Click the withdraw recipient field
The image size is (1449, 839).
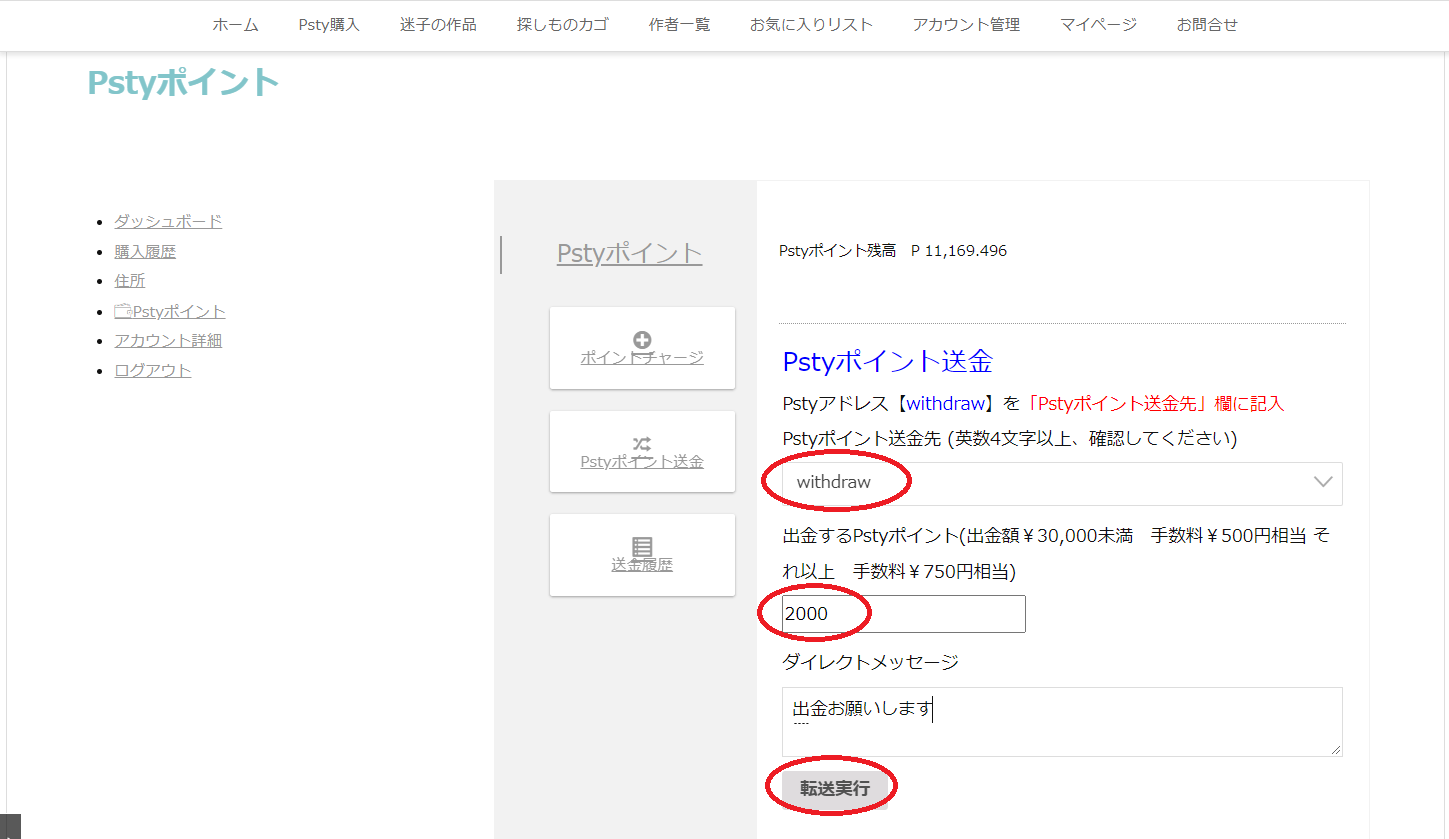click(1062, 483)
